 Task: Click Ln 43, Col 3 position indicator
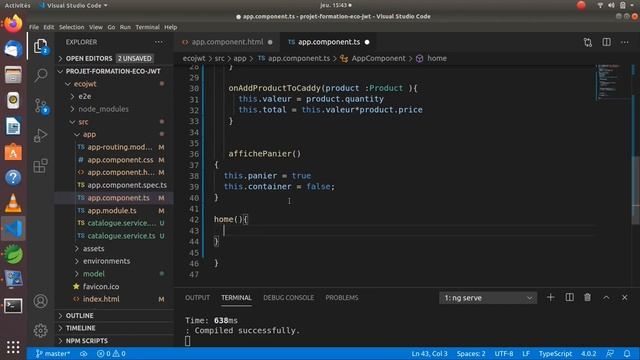click(429, 353)
